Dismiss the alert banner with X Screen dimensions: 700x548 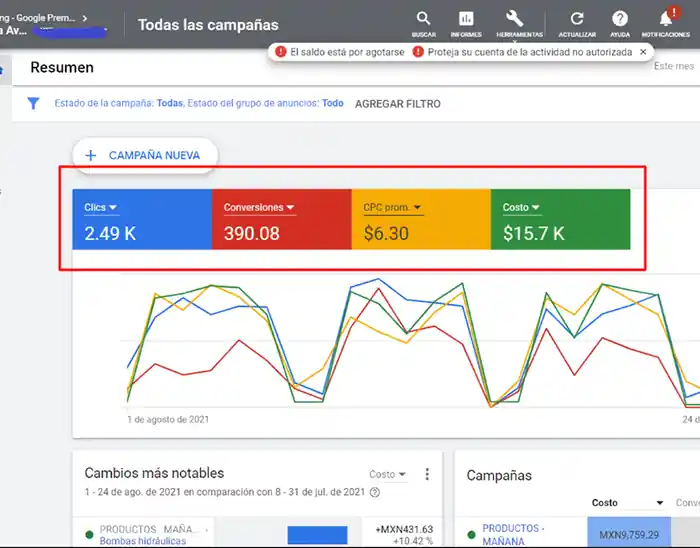point(643,52)
